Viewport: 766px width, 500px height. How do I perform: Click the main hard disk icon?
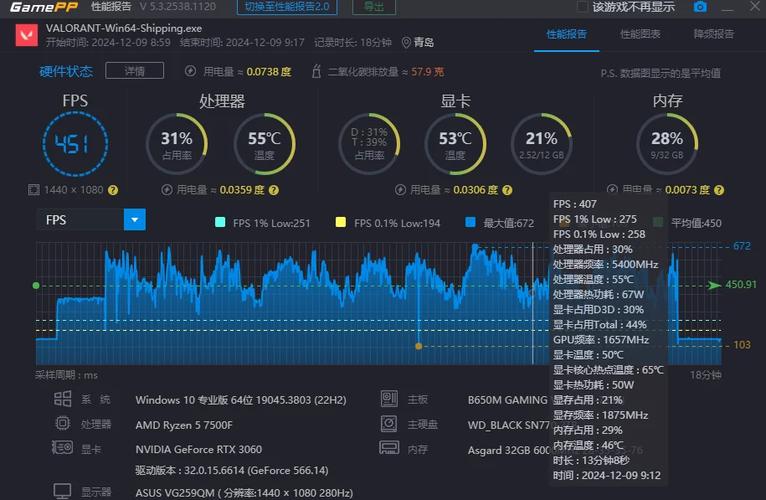point(389,423)
